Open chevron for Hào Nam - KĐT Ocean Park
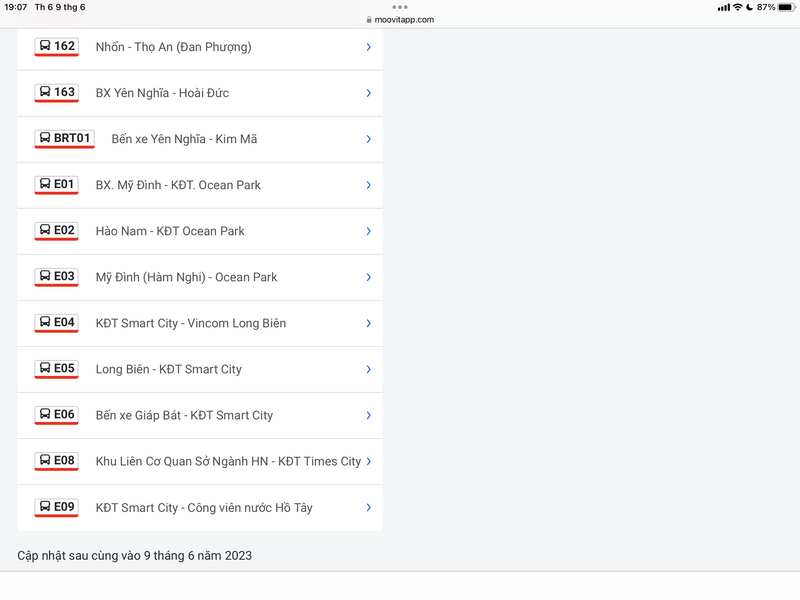This screenshot has width=800, height=600. tap(368, 231)
